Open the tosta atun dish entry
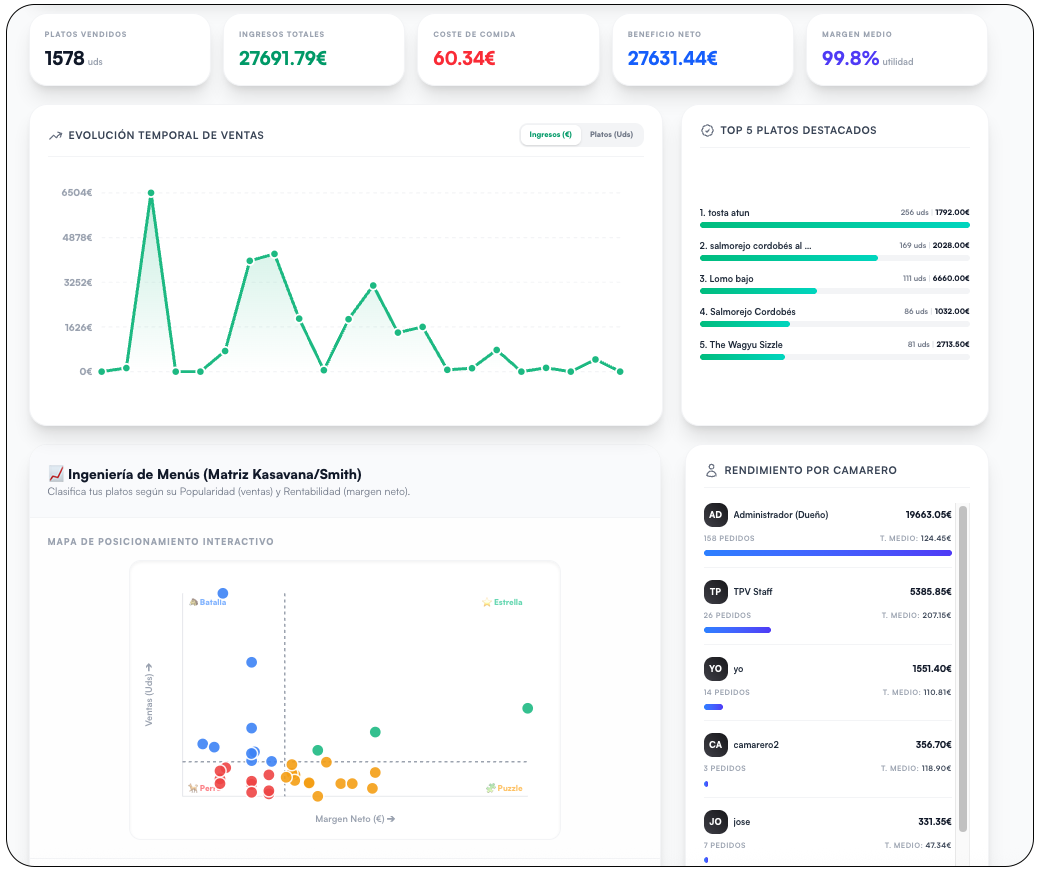 (x=834, y=218)
